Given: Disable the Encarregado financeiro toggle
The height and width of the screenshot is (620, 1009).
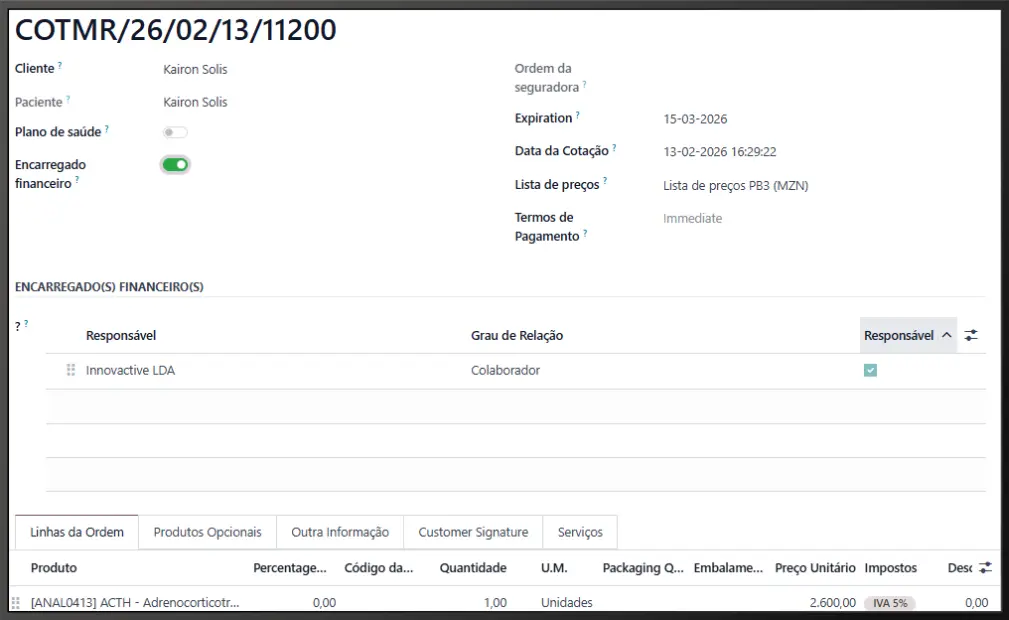Looking at the screenshot, I should point(175,165).
